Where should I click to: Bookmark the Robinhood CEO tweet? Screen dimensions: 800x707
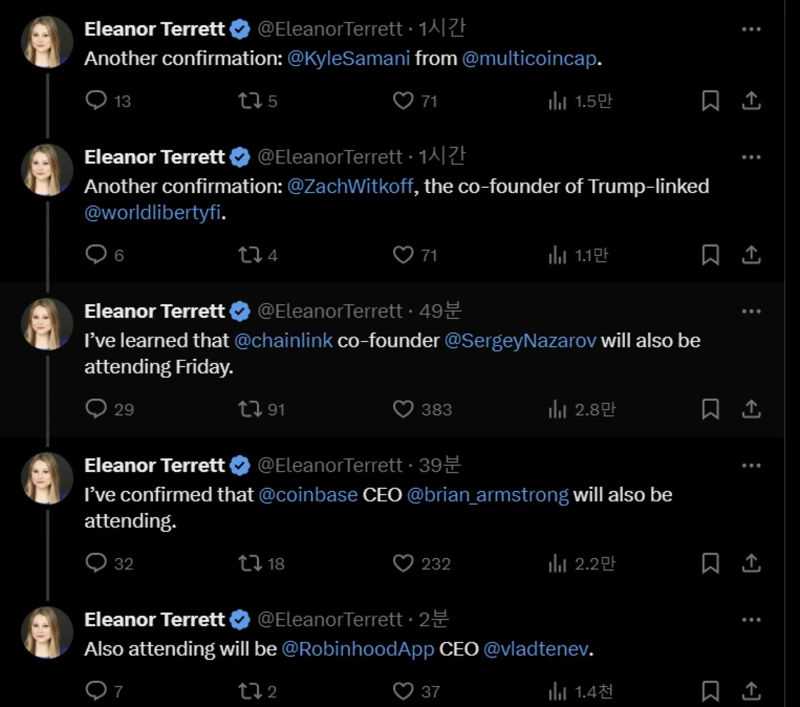[x=710, y=691]
